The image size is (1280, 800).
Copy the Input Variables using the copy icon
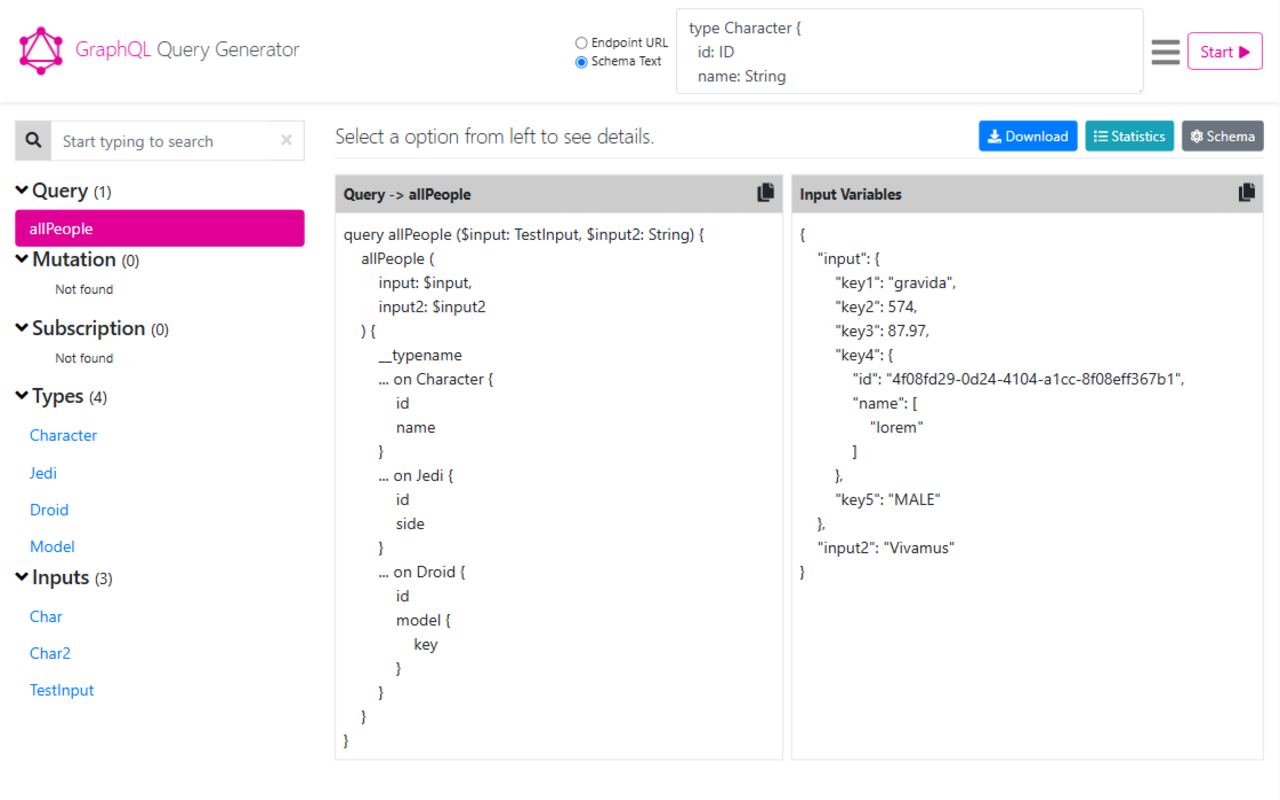click(x=1246, y=193)
